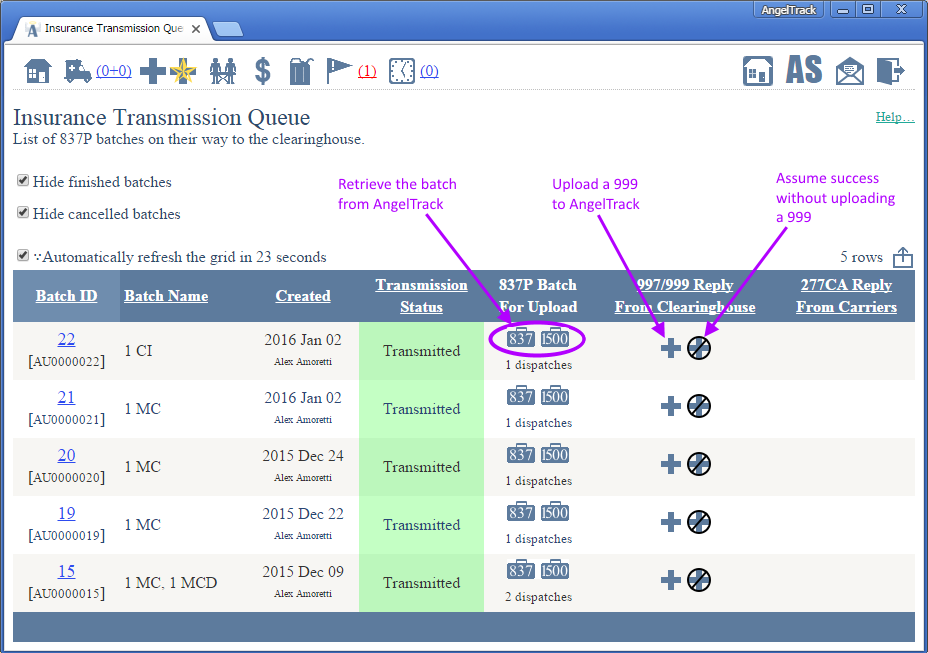Screen dimensions: 928x653
Task: Uncheck Hide finished batches
Action: pyautogui.click(x=22, y=182)
